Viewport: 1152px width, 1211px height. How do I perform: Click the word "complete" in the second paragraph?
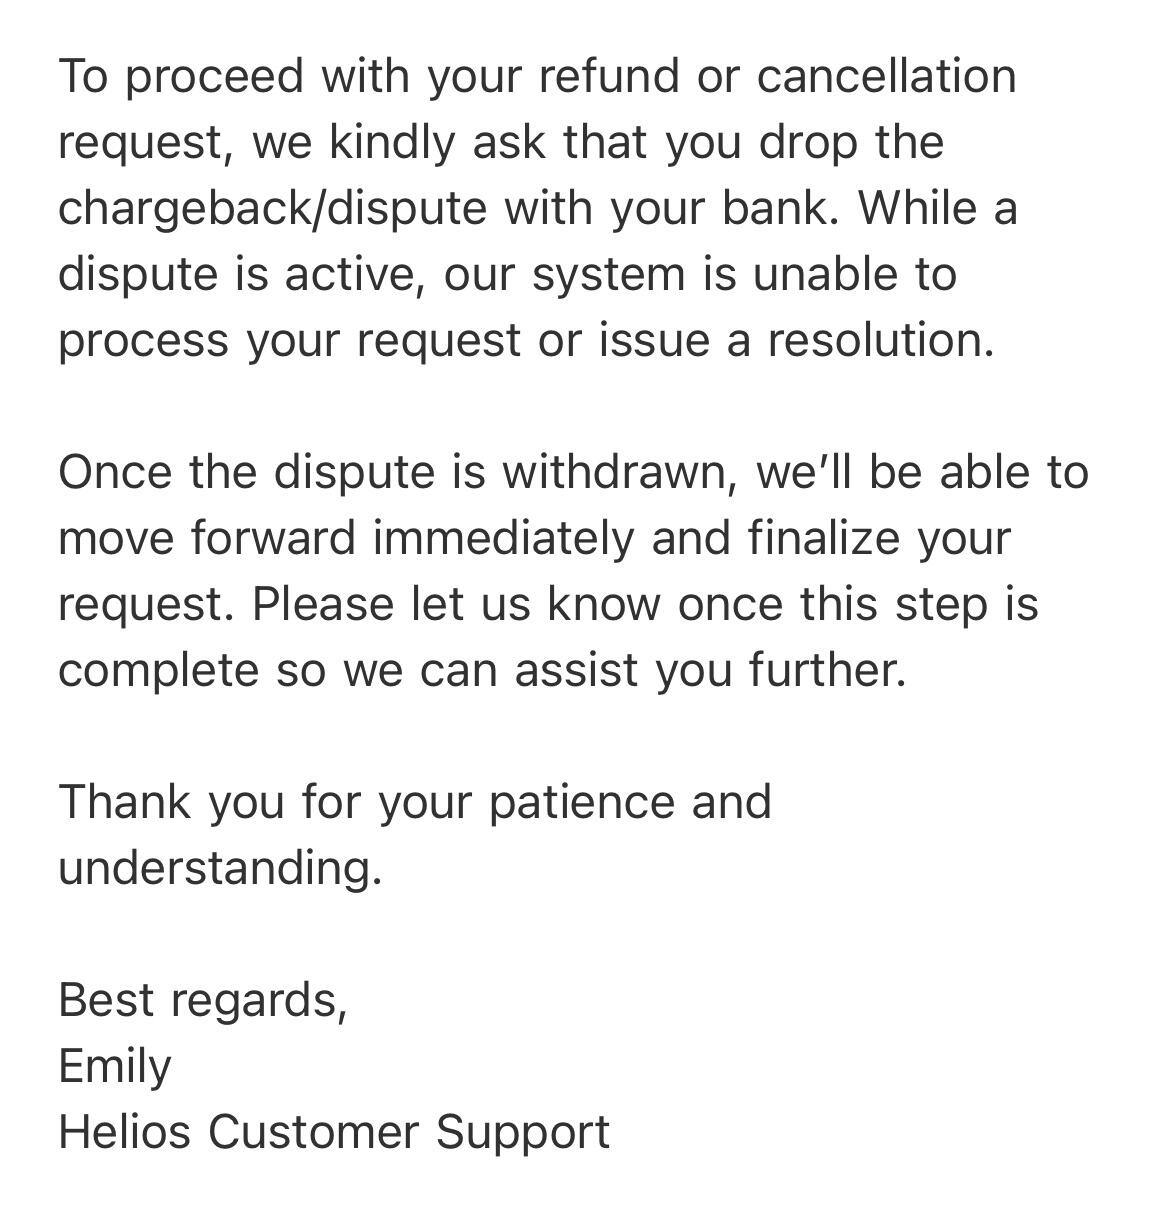tap(158, 670)
